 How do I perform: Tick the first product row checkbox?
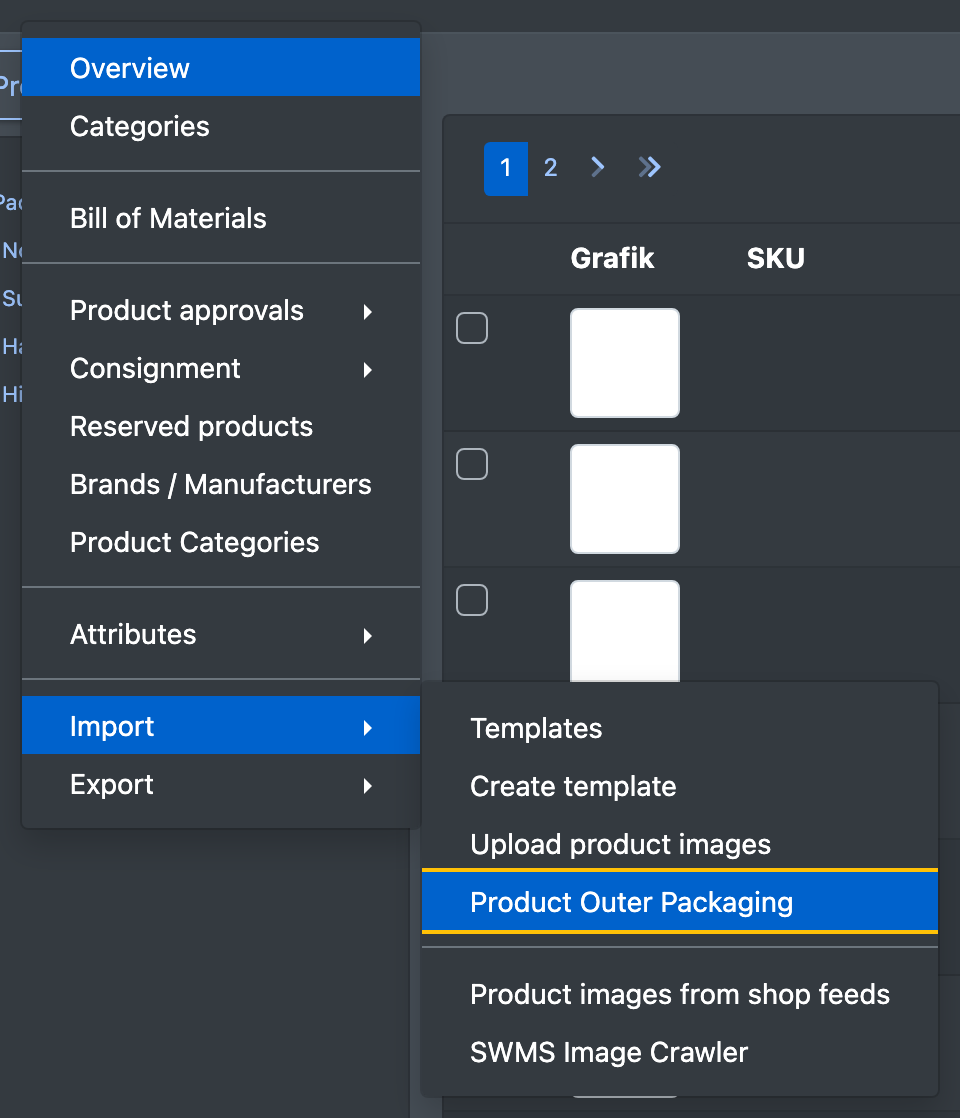[472, 328]
